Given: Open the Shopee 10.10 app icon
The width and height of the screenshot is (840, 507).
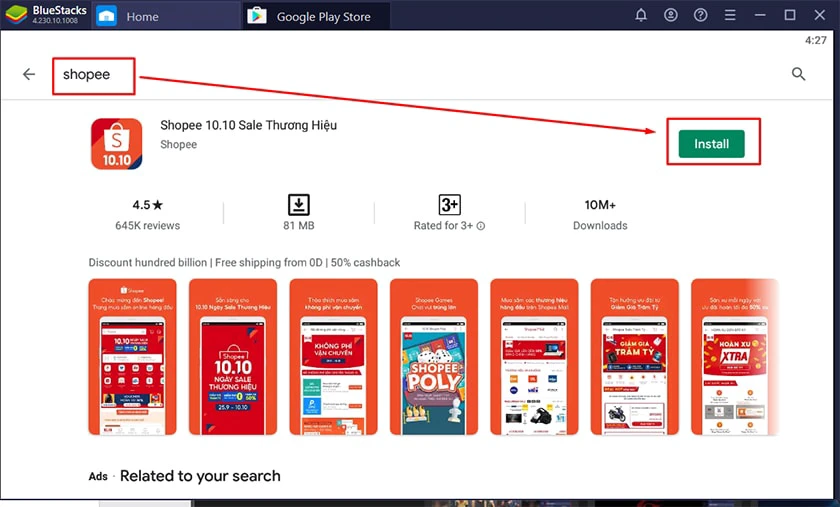Looking at the screenshot, I should (x=116, y=144).
